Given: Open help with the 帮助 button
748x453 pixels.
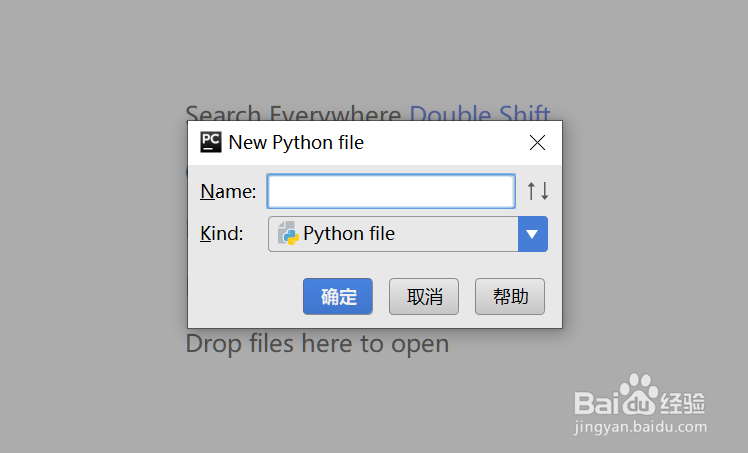Looking at the screenshot, I should point(510,296).
